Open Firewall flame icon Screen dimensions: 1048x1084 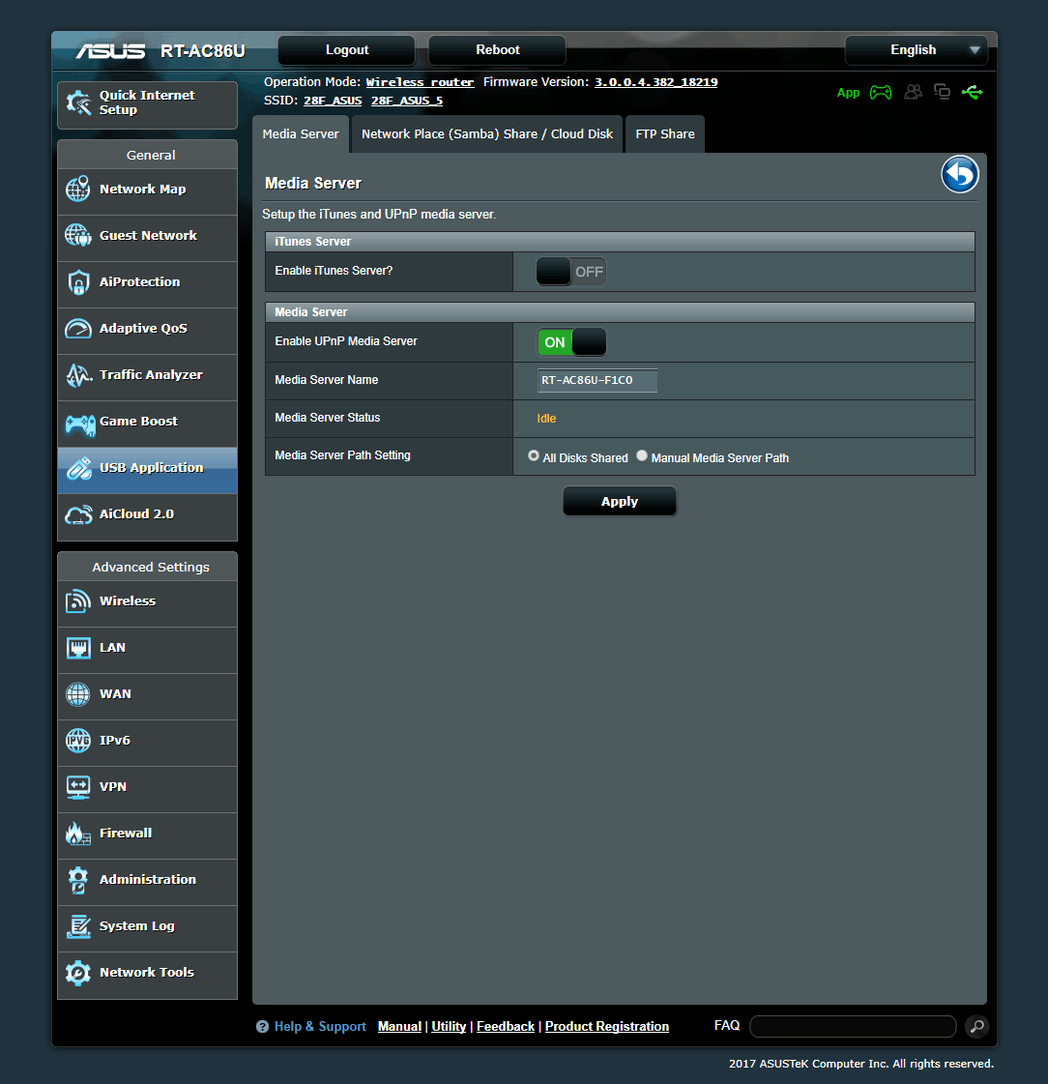tap(78, 834)
